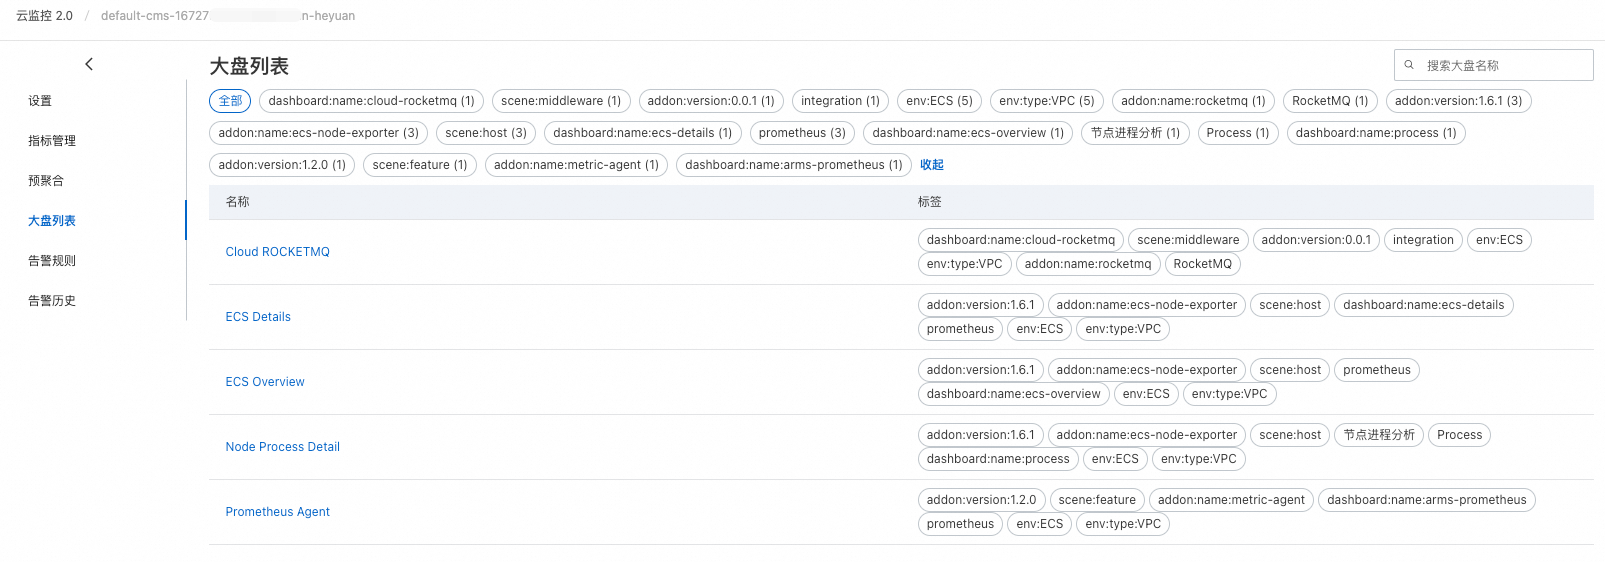Click 标签 column header
The width and height of the screenshot is (1605, 562).
tap(930, 202)
